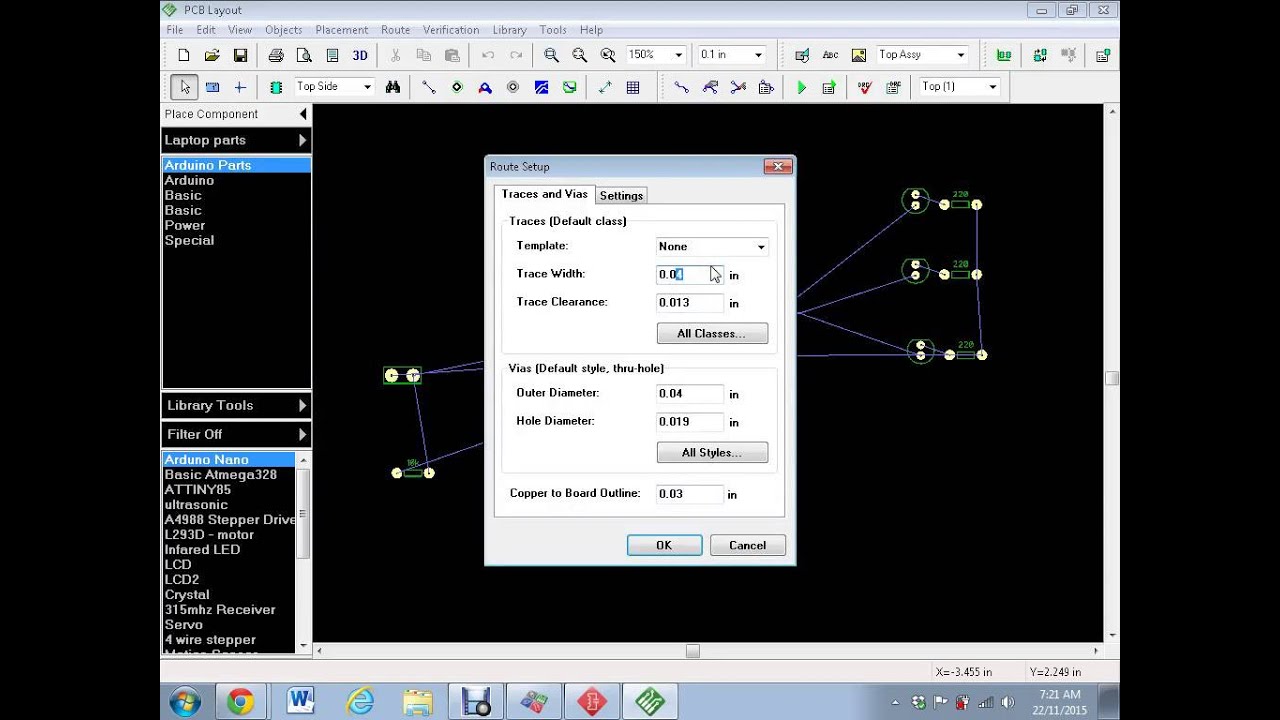
Task: Select the place via ring tool
Action: pyautogui.click(x=513, y=87)
